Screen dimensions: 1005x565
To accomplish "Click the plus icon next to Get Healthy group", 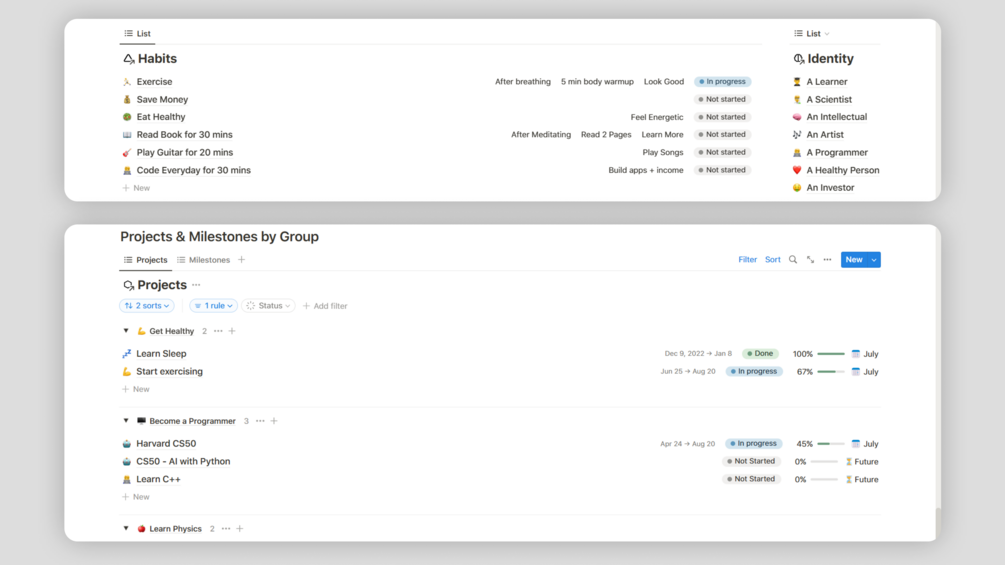I will pos(232,331).
